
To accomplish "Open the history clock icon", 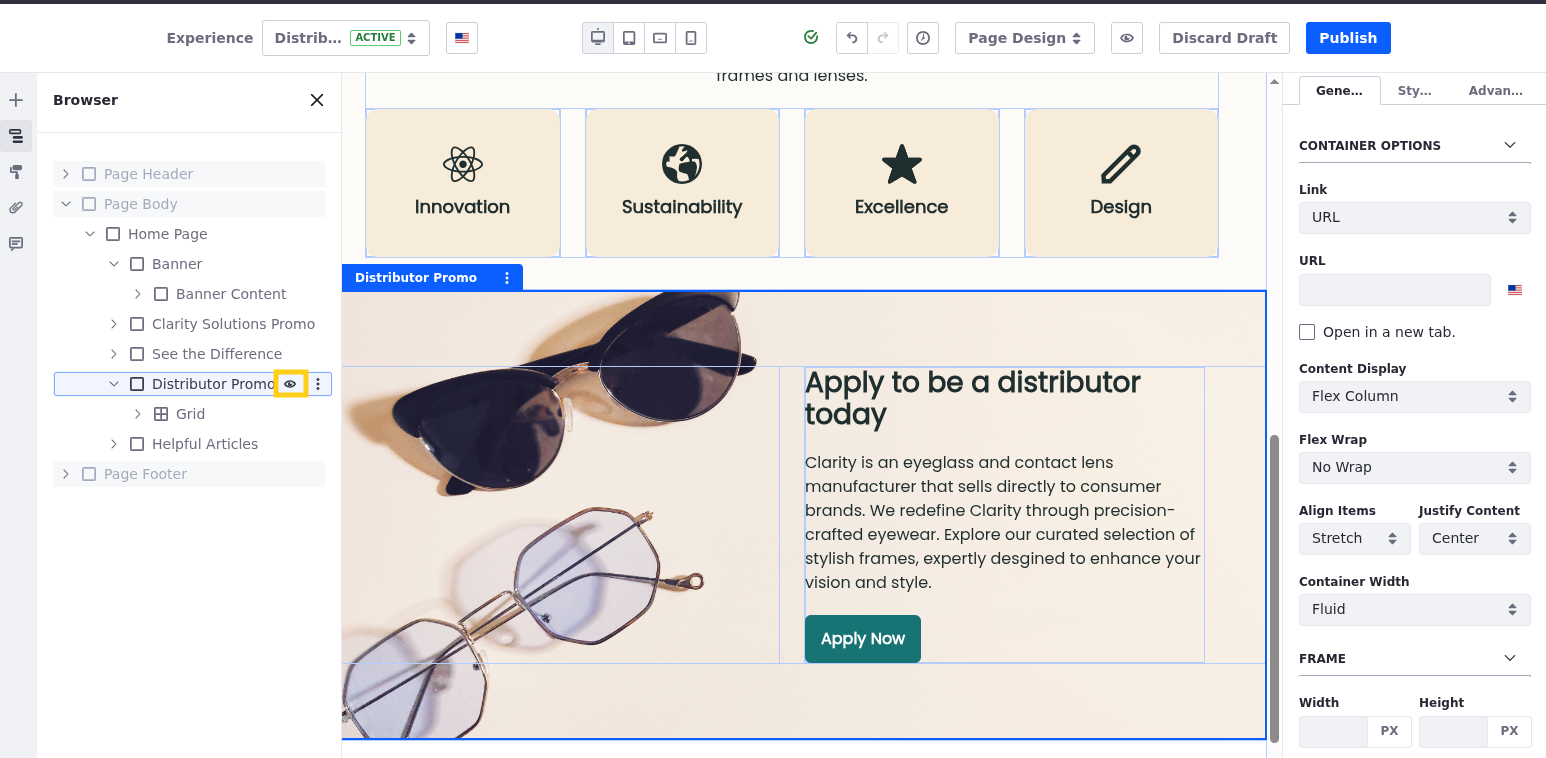I will 922,38.
